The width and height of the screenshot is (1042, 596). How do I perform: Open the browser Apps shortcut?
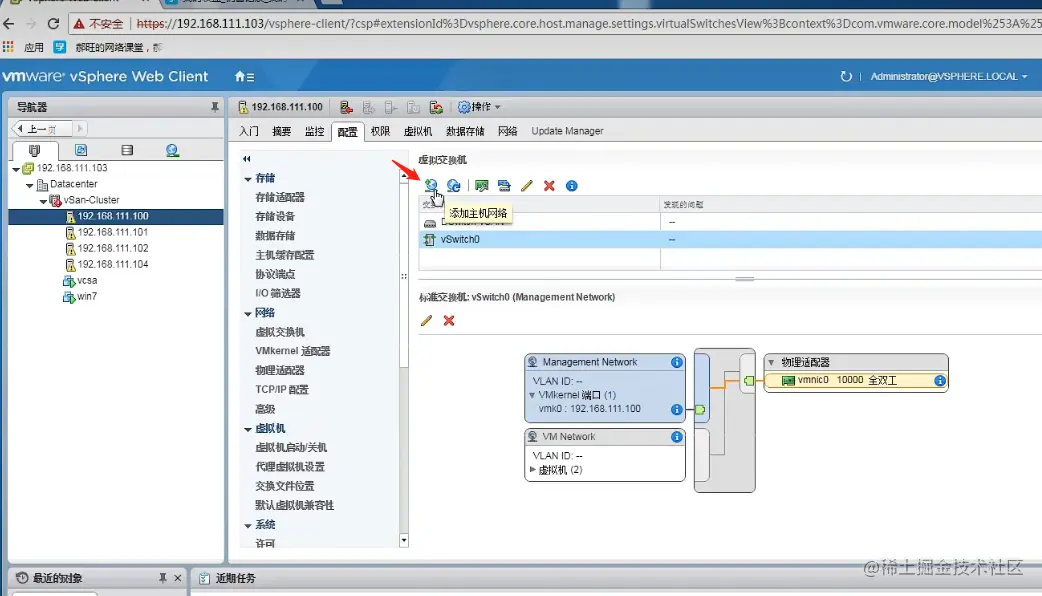coord(23,47)
